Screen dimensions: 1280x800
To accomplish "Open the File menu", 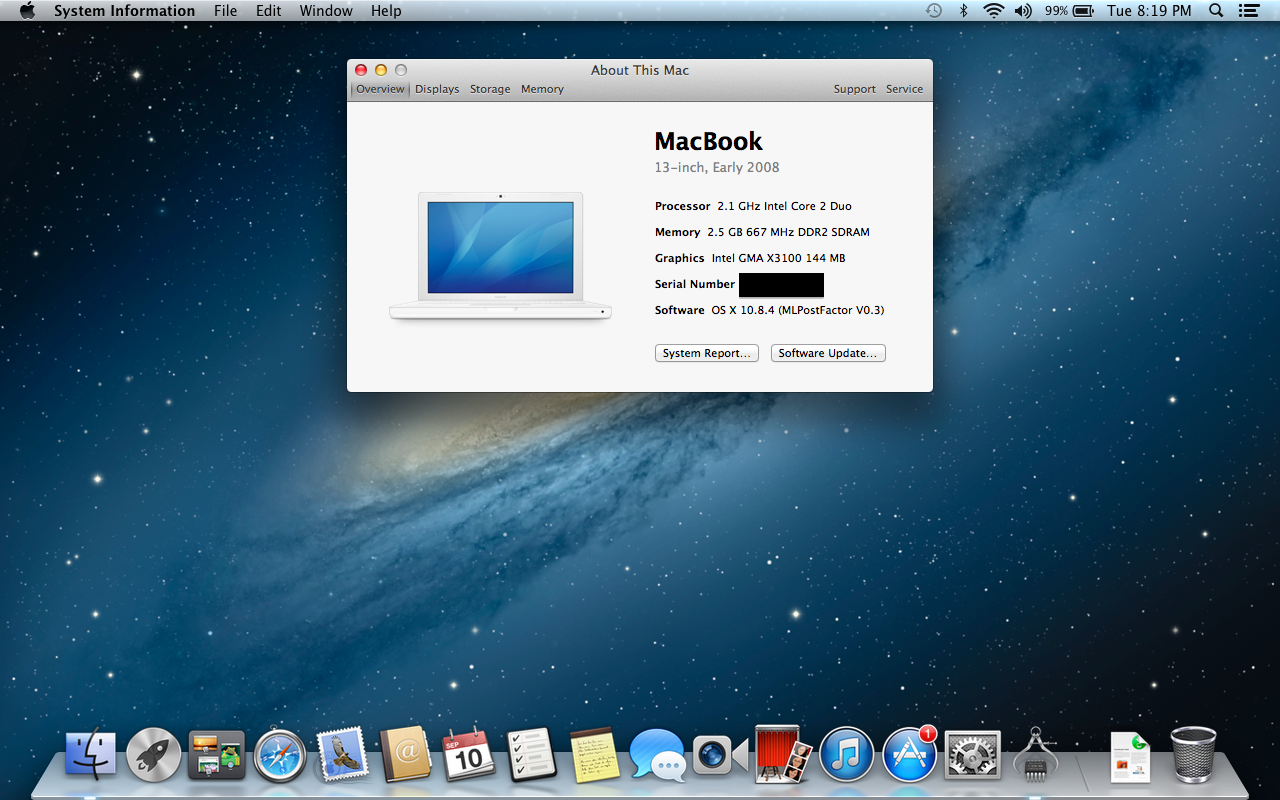I will (226, 11).
